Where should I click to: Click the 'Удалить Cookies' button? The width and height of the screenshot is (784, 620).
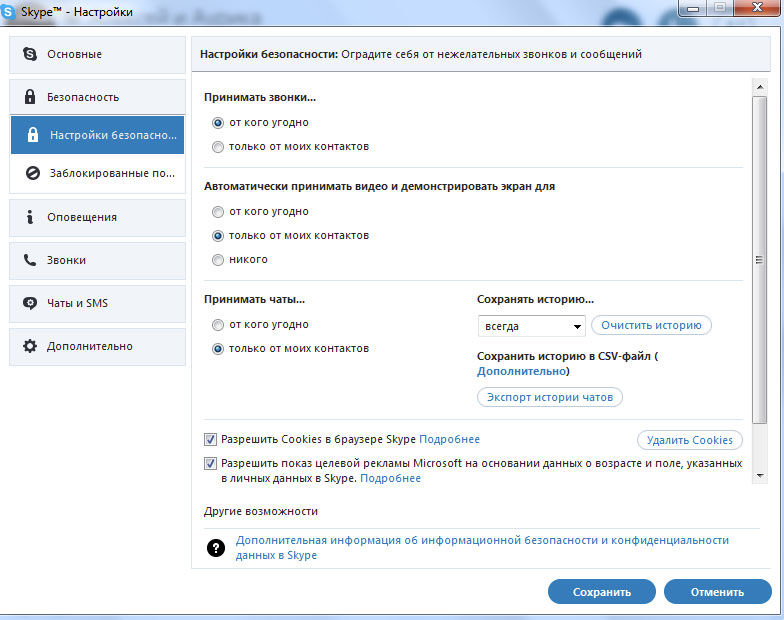[690, 440]
